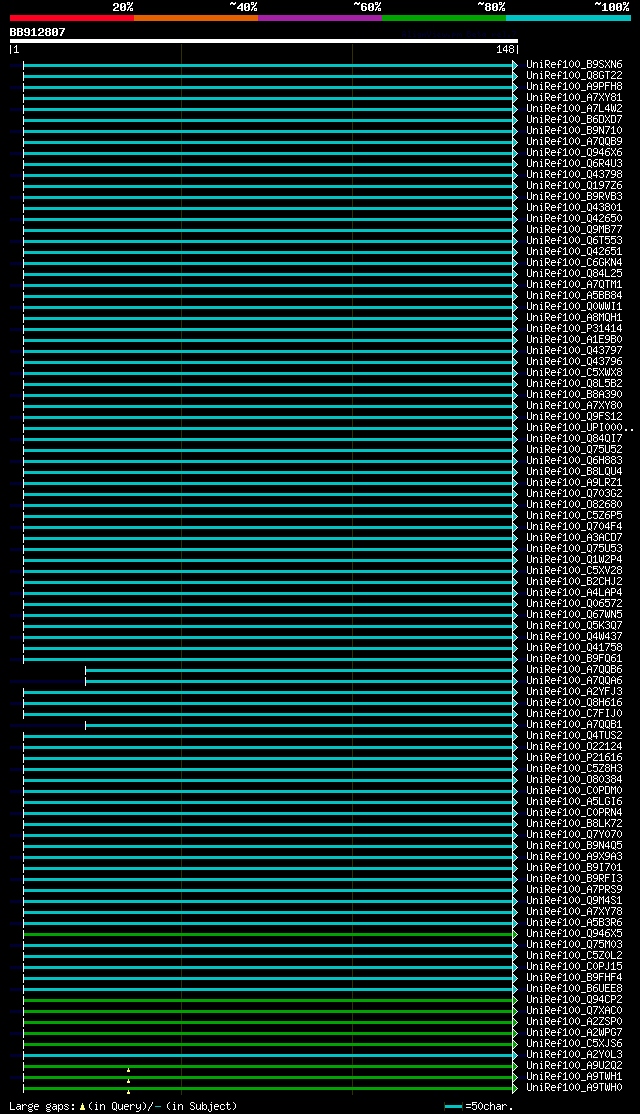Select label UniRef100_Q9FS12
The image size is (640, 1114).
tap(574, 416)
